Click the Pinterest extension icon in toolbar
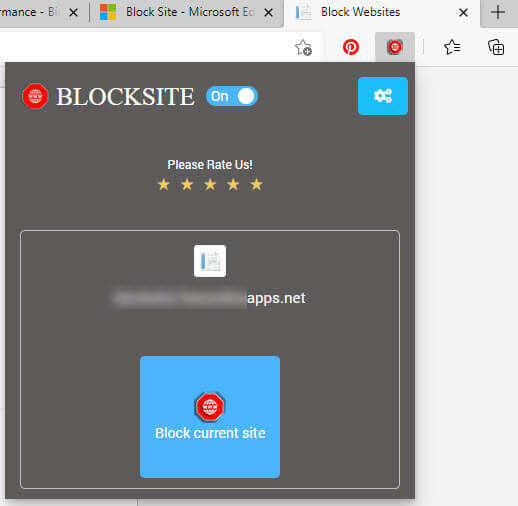This screenshot has width=518, height=506. coord(351,47)
